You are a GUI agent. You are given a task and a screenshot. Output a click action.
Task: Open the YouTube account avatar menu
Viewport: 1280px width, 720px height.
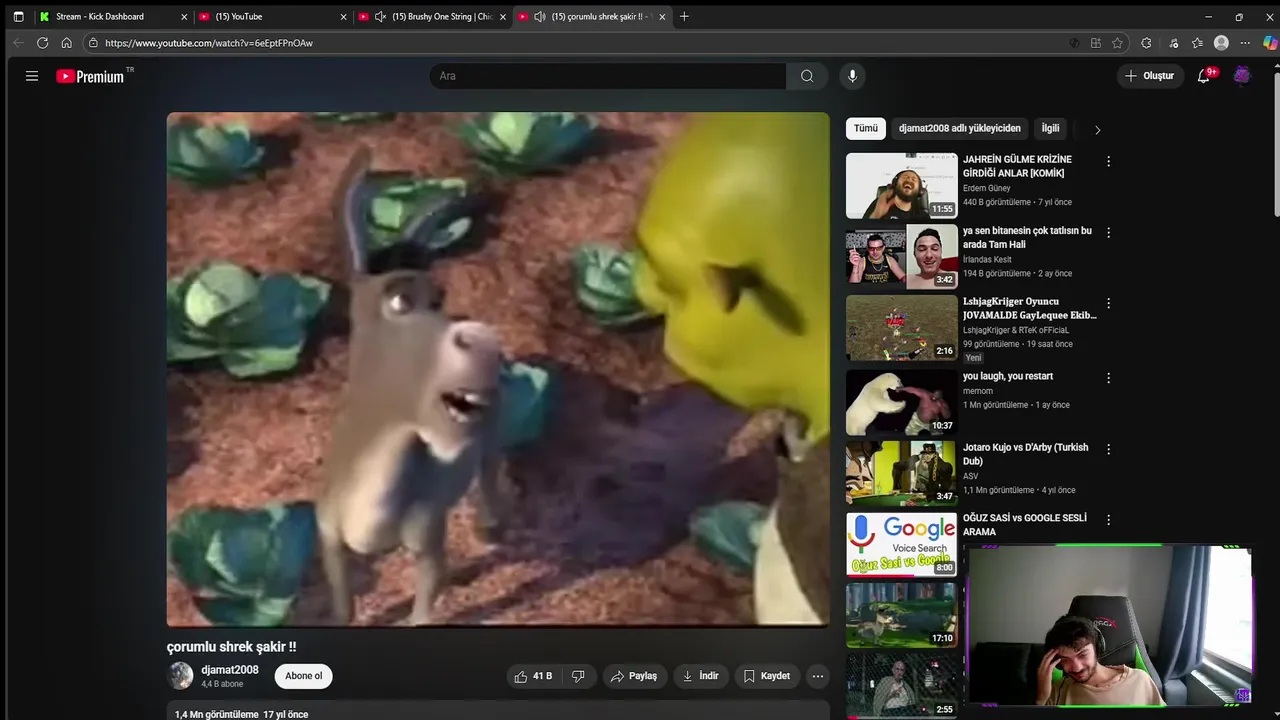[x=1242, y=76]
